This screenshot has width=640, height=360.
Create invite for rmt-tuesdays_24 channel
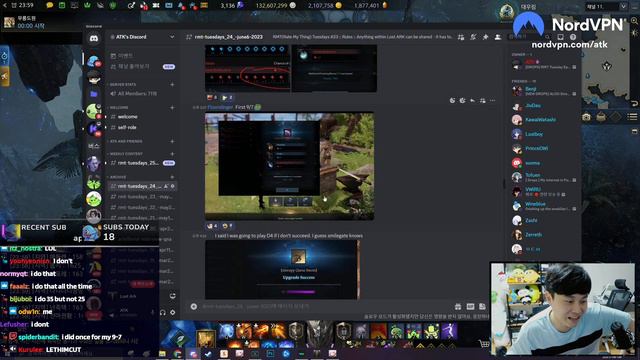click(x=166, y=186)
